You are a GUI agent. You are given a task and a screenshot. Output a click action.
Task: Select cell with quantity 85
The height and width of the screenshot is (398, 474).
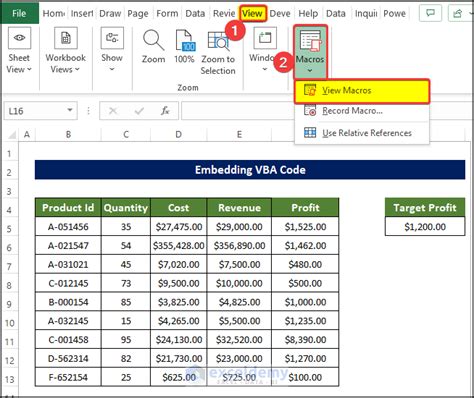click(126, 302)
